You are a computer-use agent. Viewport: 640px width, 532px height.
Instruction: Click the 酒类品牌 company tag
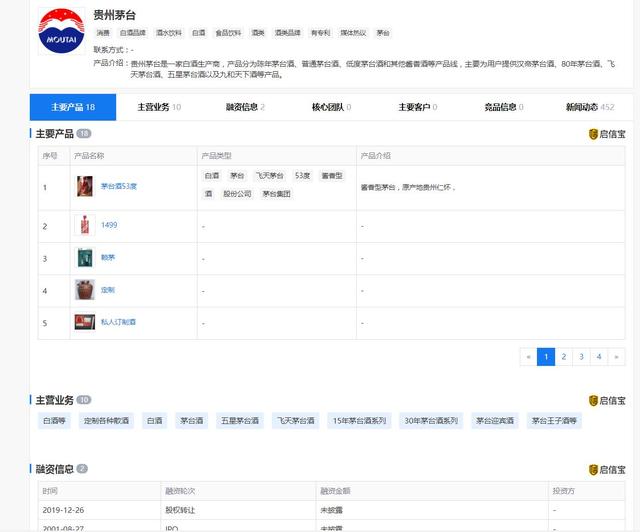pyautogui.click(x=287, y=33)
